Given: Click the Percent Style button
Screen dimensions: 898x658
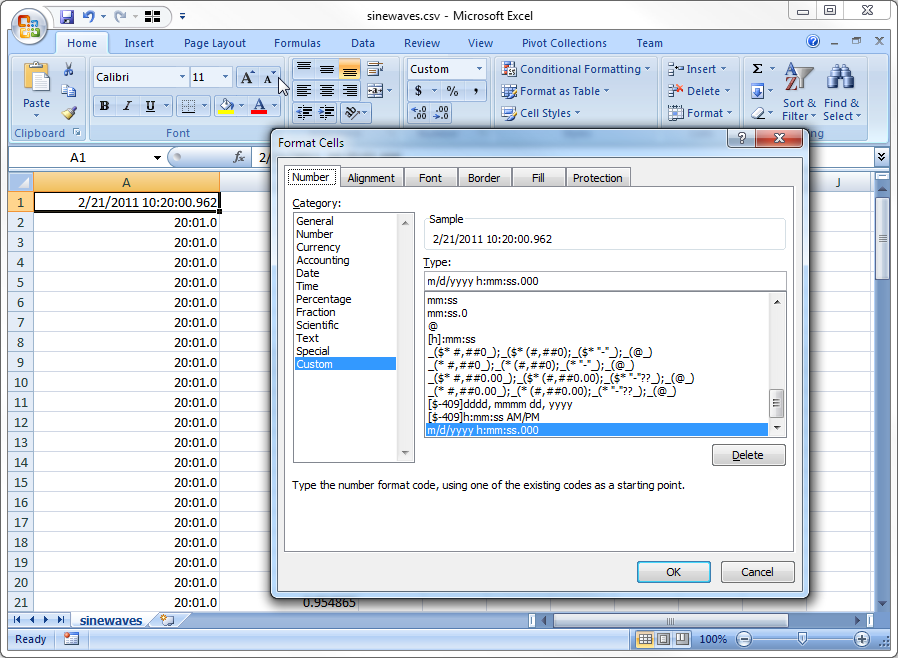Looking at the screenshot, I should point(452,91).
